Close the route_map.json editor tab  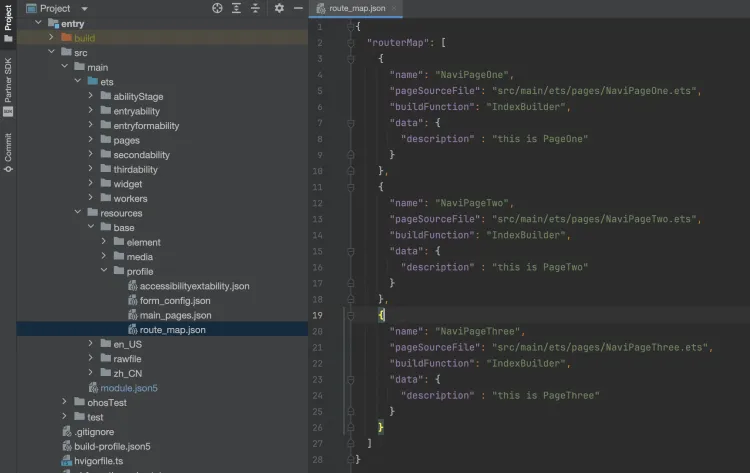394,8
